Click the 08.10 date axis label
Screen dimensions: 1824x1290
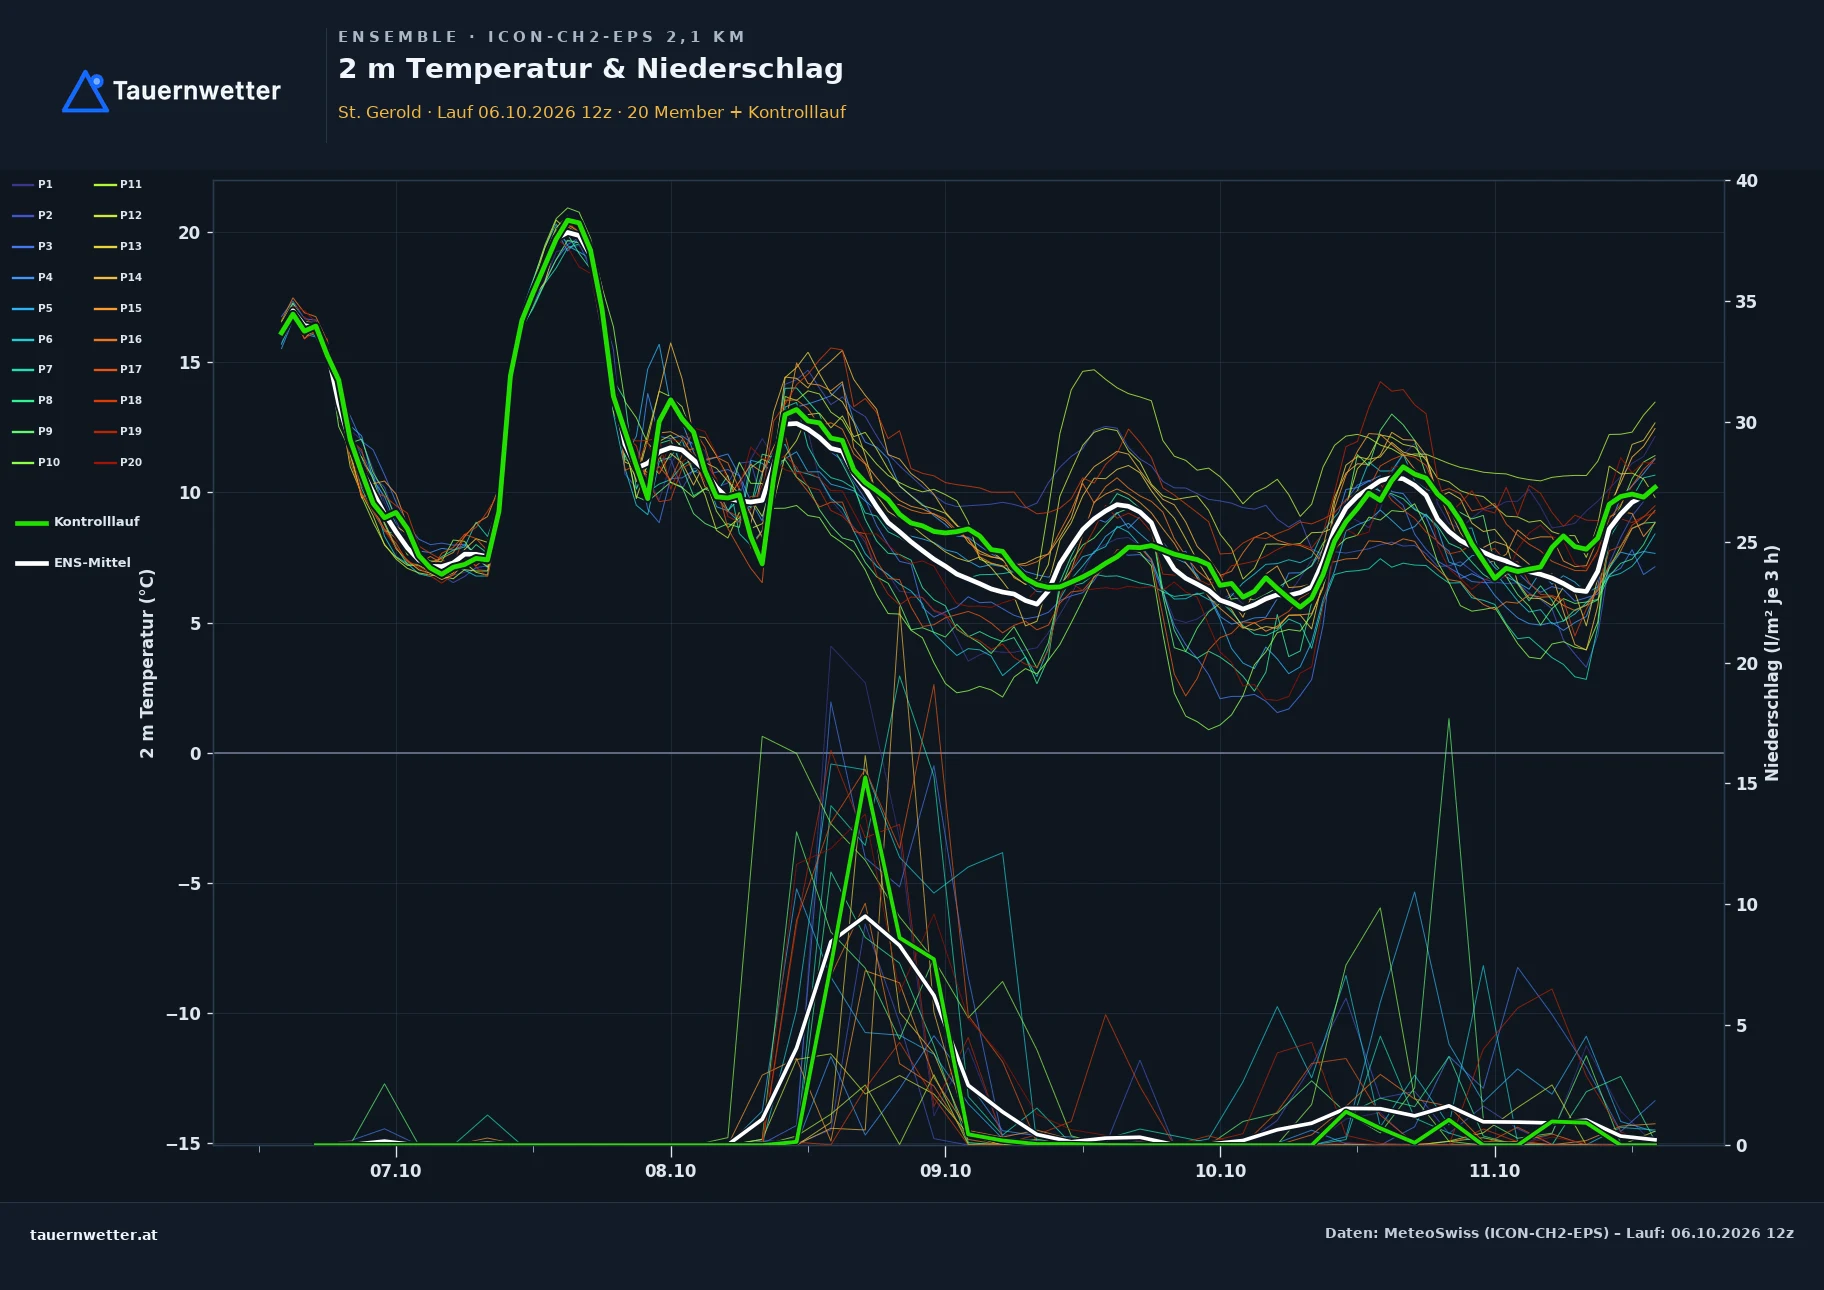tap(671, 1171)
